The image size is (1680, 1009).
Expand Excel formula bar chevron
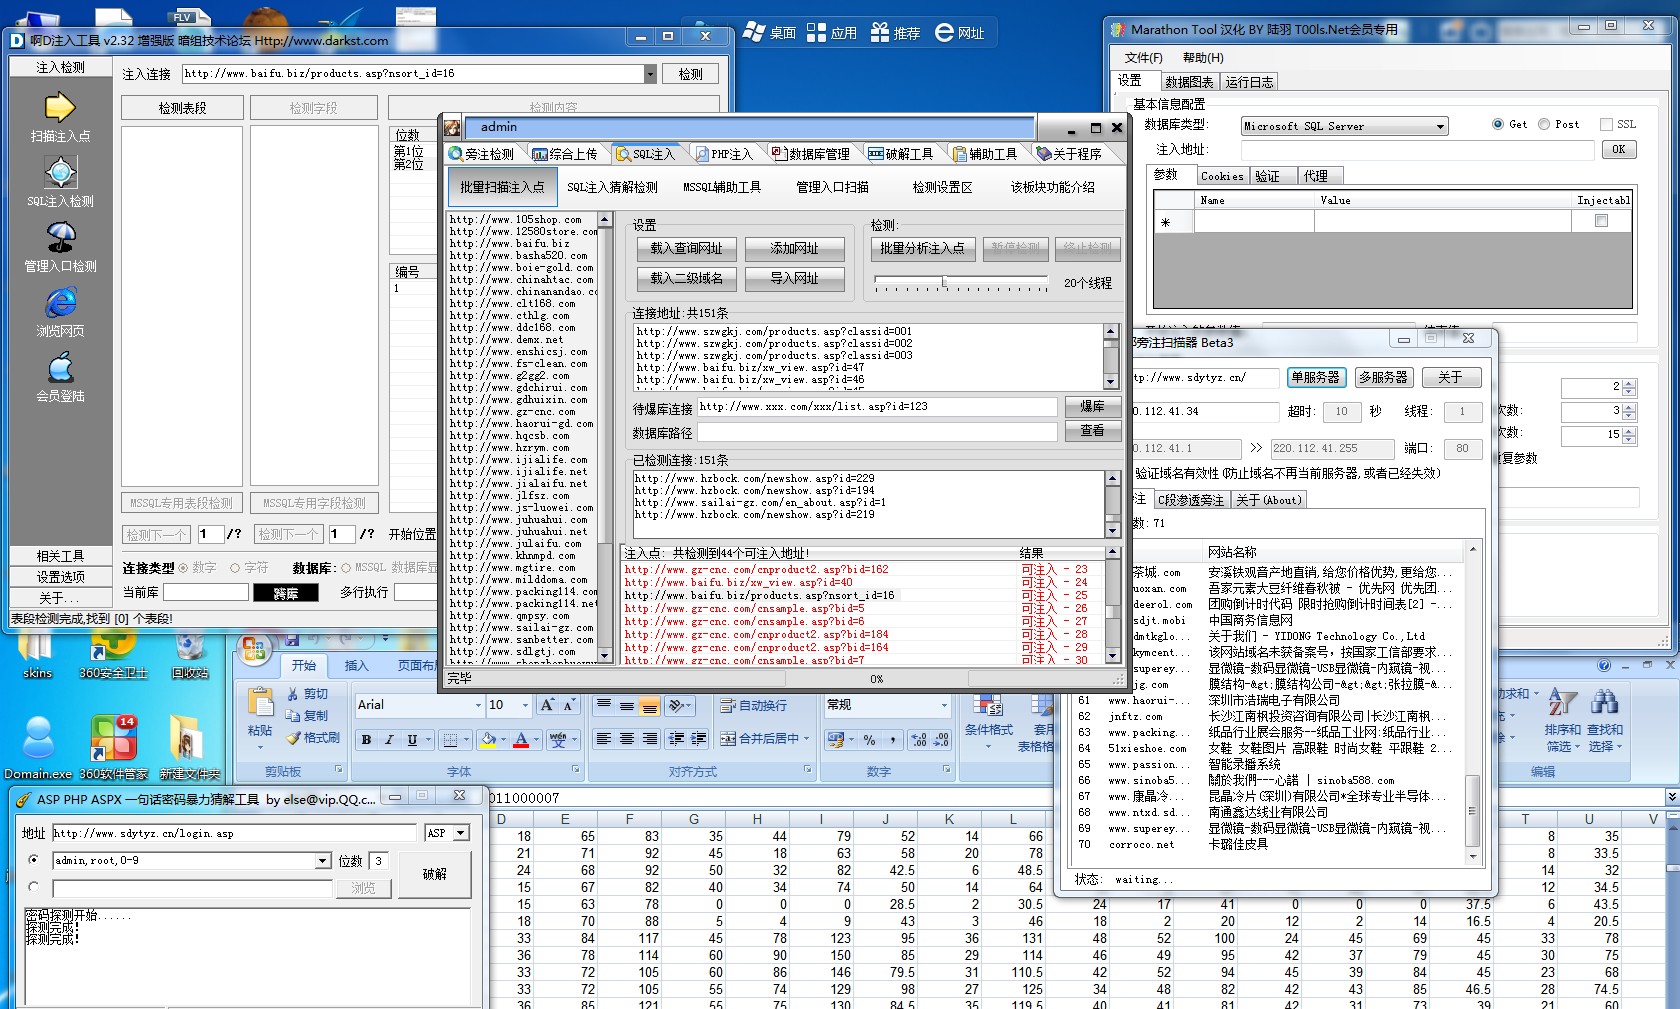tap(1671, 797)
